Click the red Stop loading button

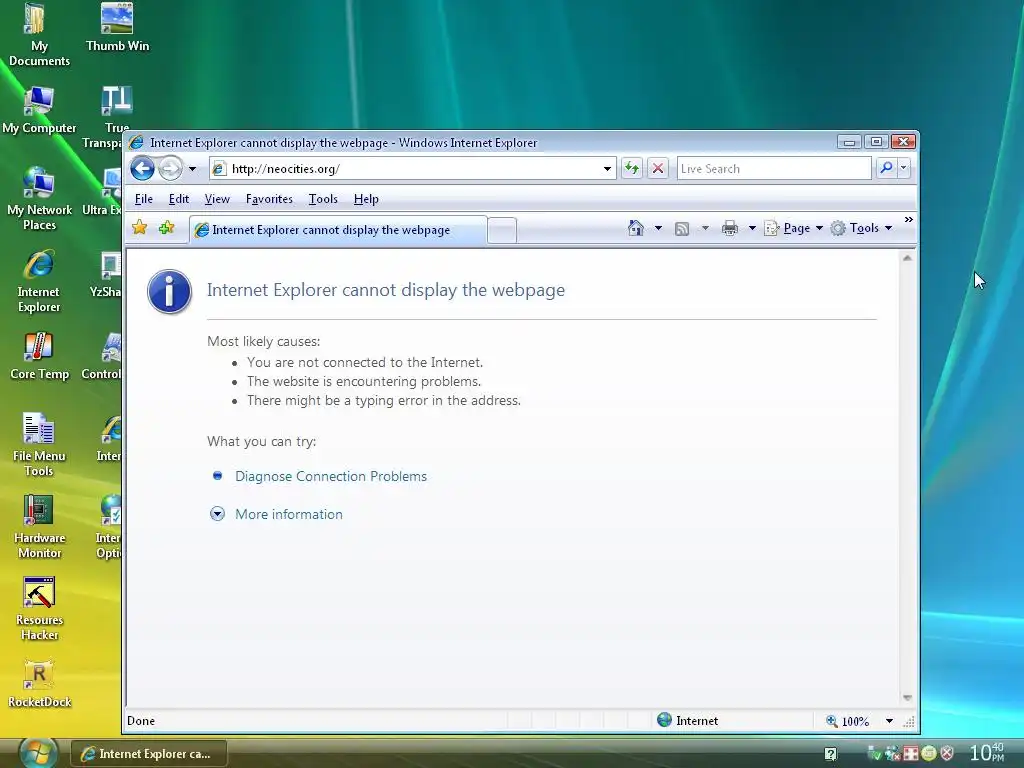[x=658, y=168]
